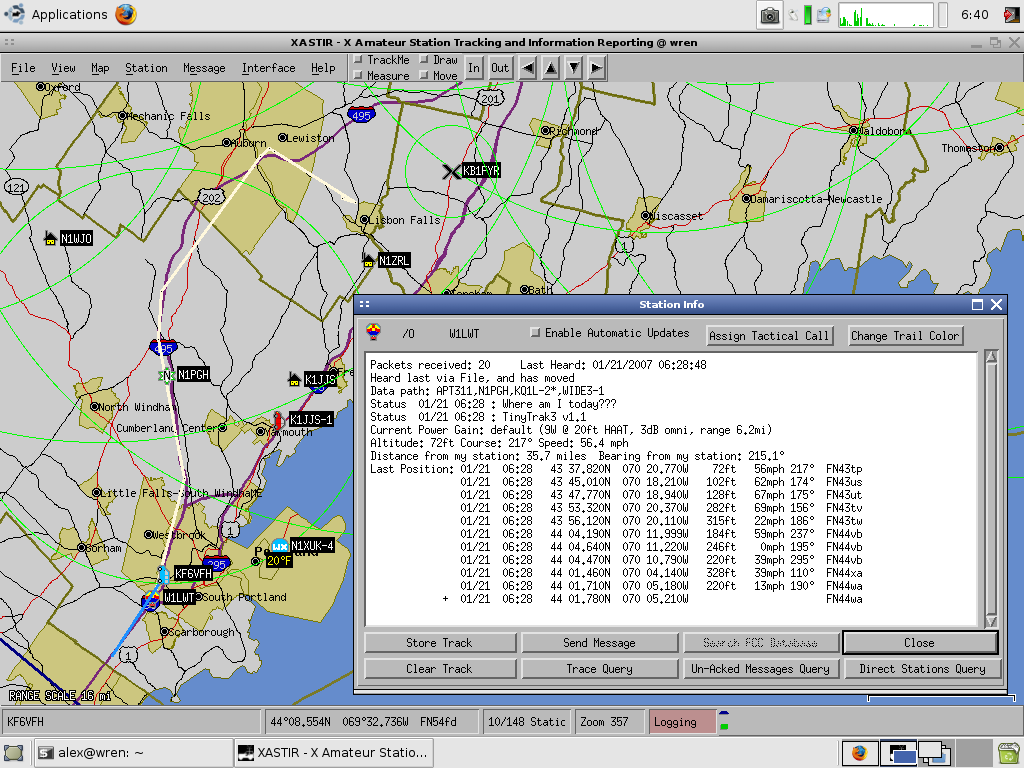
Task: Open the trash icon in bottom panel
Action: coord(1008,753)
